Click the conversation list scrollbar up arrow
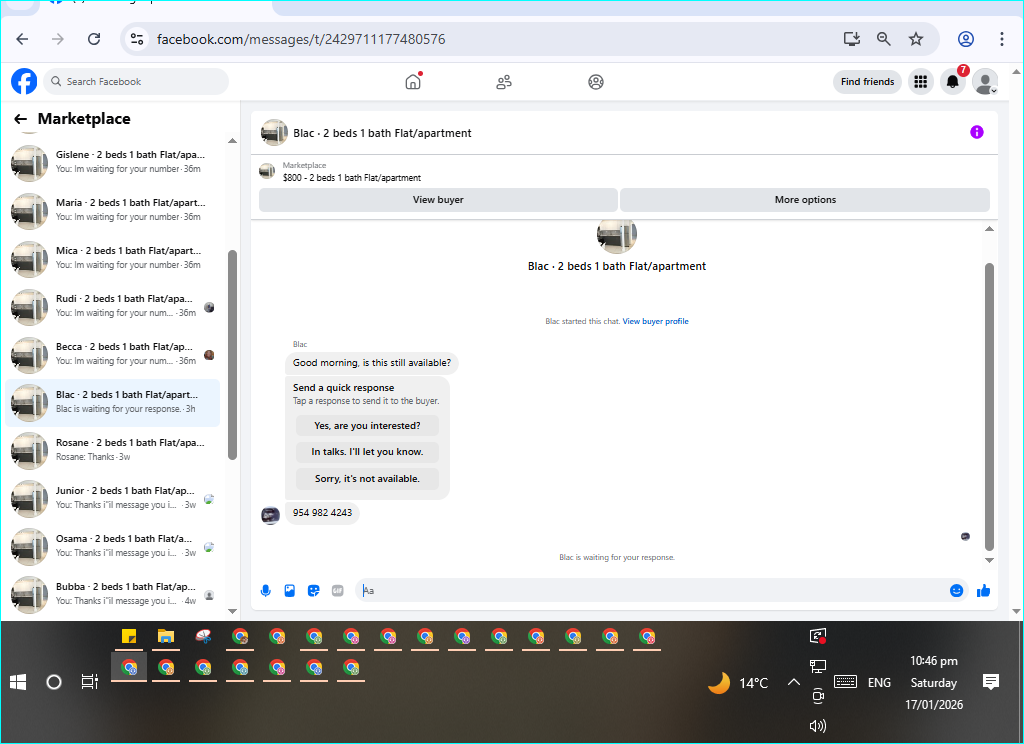1024x744 pixels. click(232, 140)
